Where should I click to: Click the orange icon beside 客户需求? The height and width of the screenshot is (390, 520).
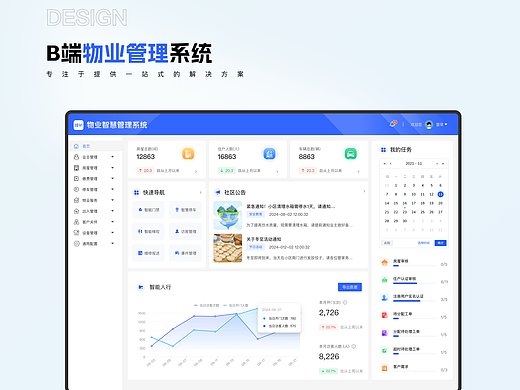coord(384,368)
